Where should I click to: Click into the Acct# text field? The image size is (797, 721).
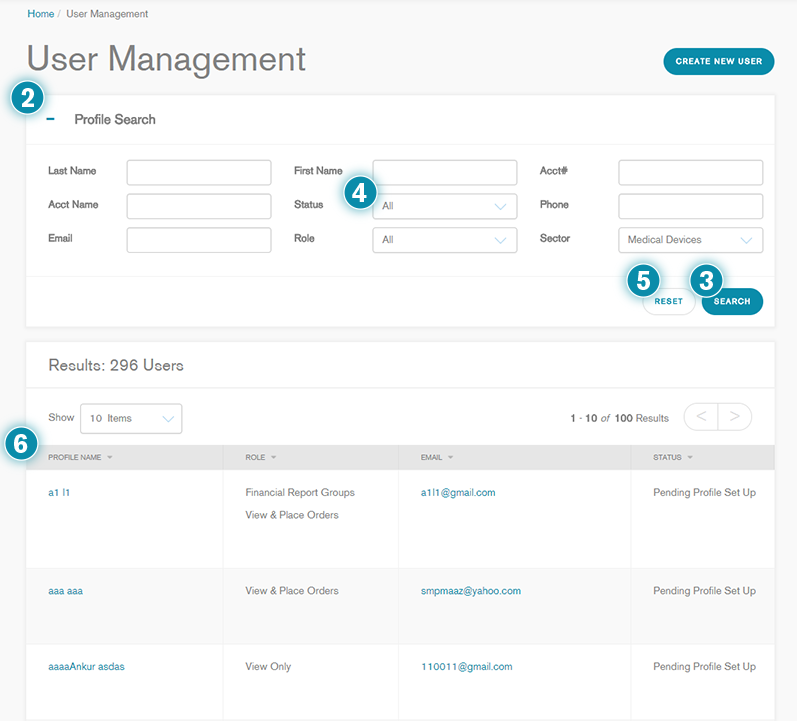click(690, 172)
